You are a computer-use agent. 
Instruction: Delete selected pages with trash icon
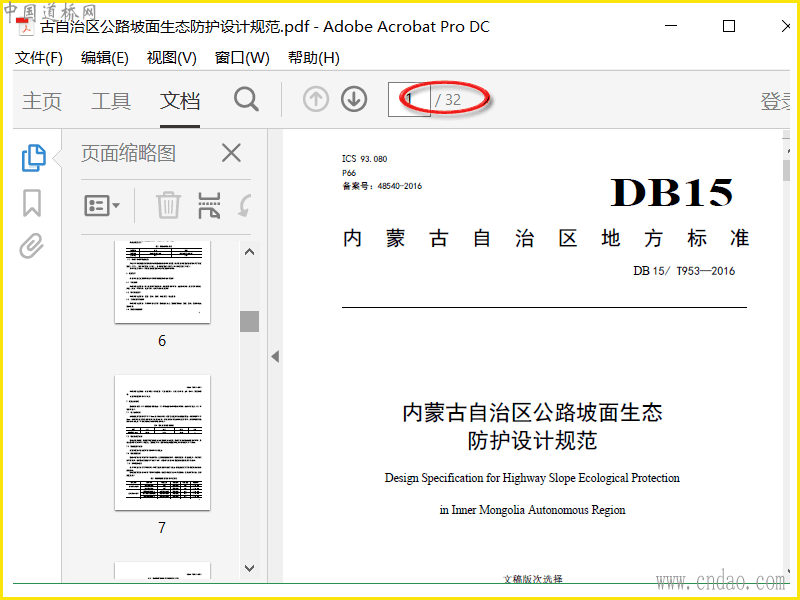click(x=168, y=206)
